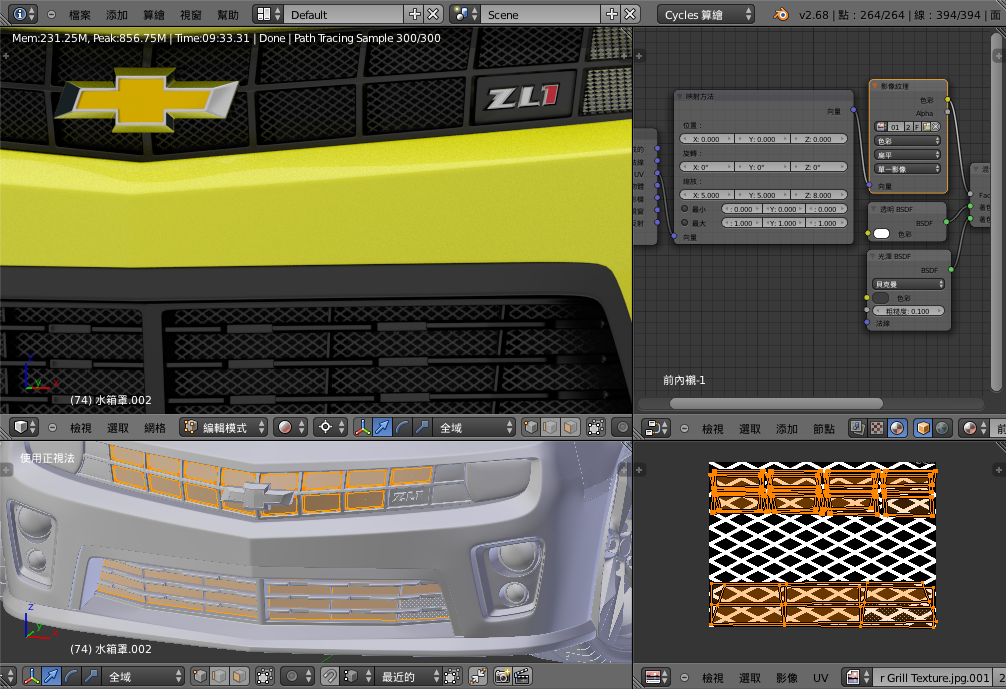The width and height of the screenshot is (1006, 689).
Task: Toggle limit selection to visible in upper viewport
Action: pyautogui.click(x=596, y=427)
